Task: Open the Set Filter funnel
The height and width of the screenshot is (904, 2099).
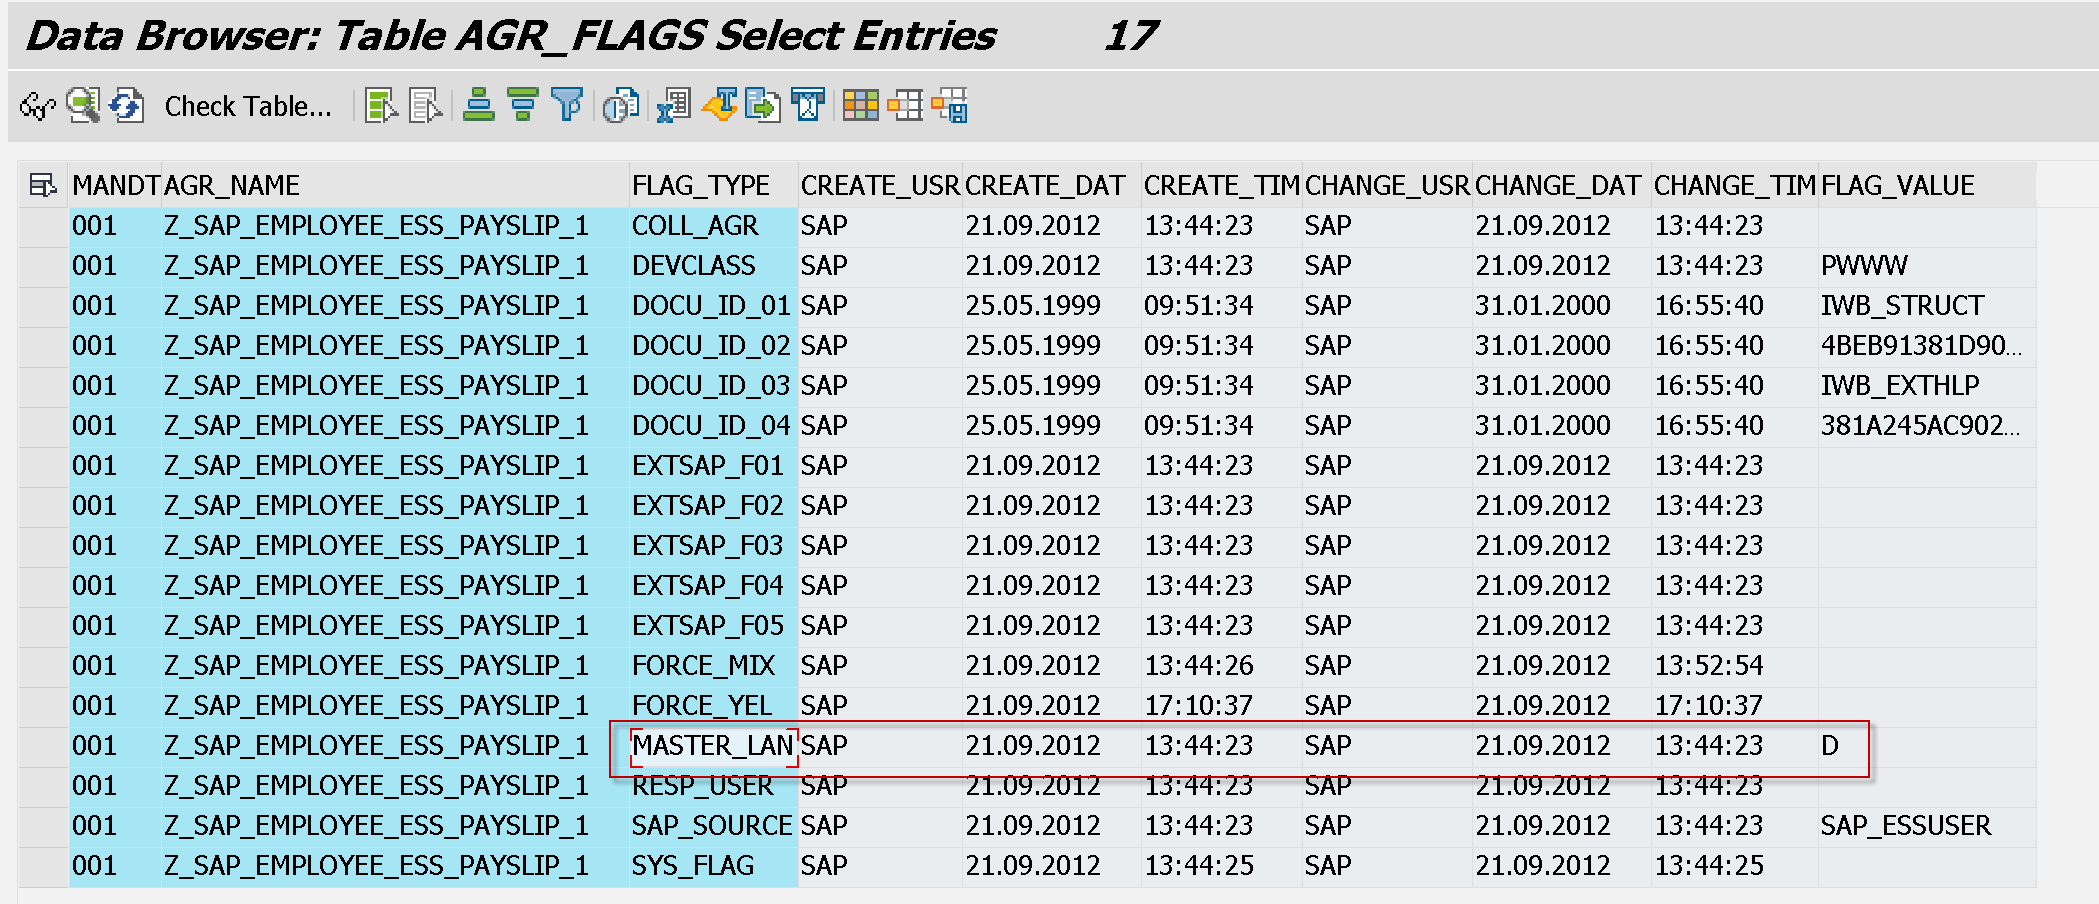Action: tap(567, 106)
